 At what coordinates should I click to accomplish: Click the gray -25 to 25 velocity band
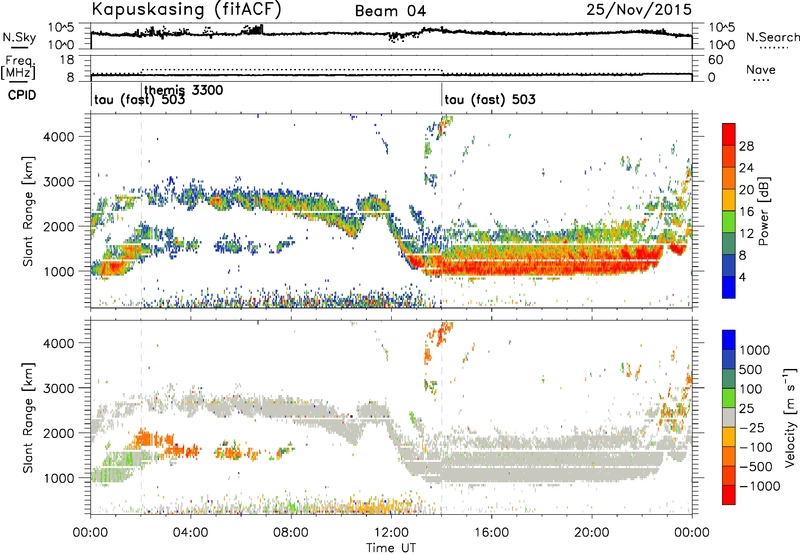click(729, 417)
